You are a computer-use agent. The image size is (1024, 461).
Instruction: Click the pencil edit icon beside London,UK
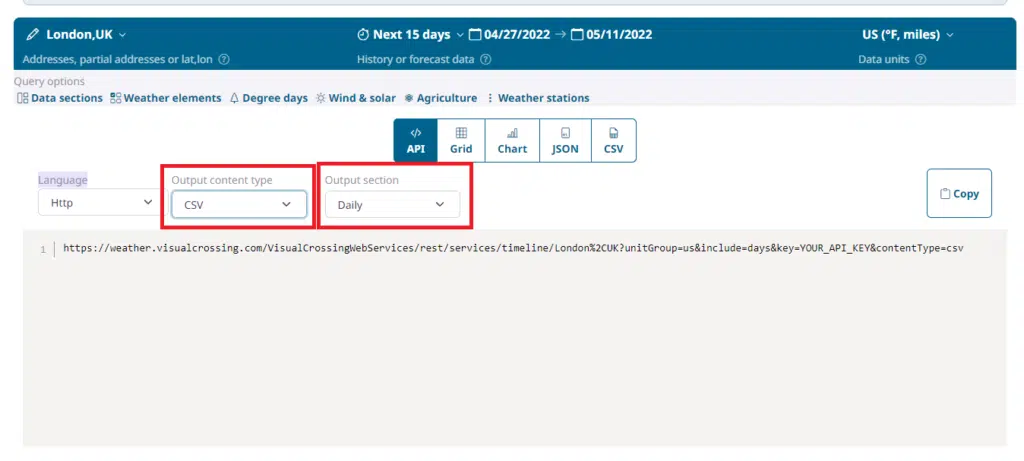[x=32, y=35]
